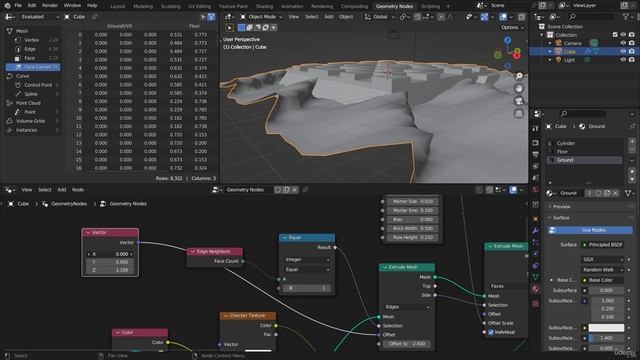Image resolution: width=640 pixels, height=360 pixels.
Task: Click the Light object icon in outliner
Action: (x=559, y=60)
